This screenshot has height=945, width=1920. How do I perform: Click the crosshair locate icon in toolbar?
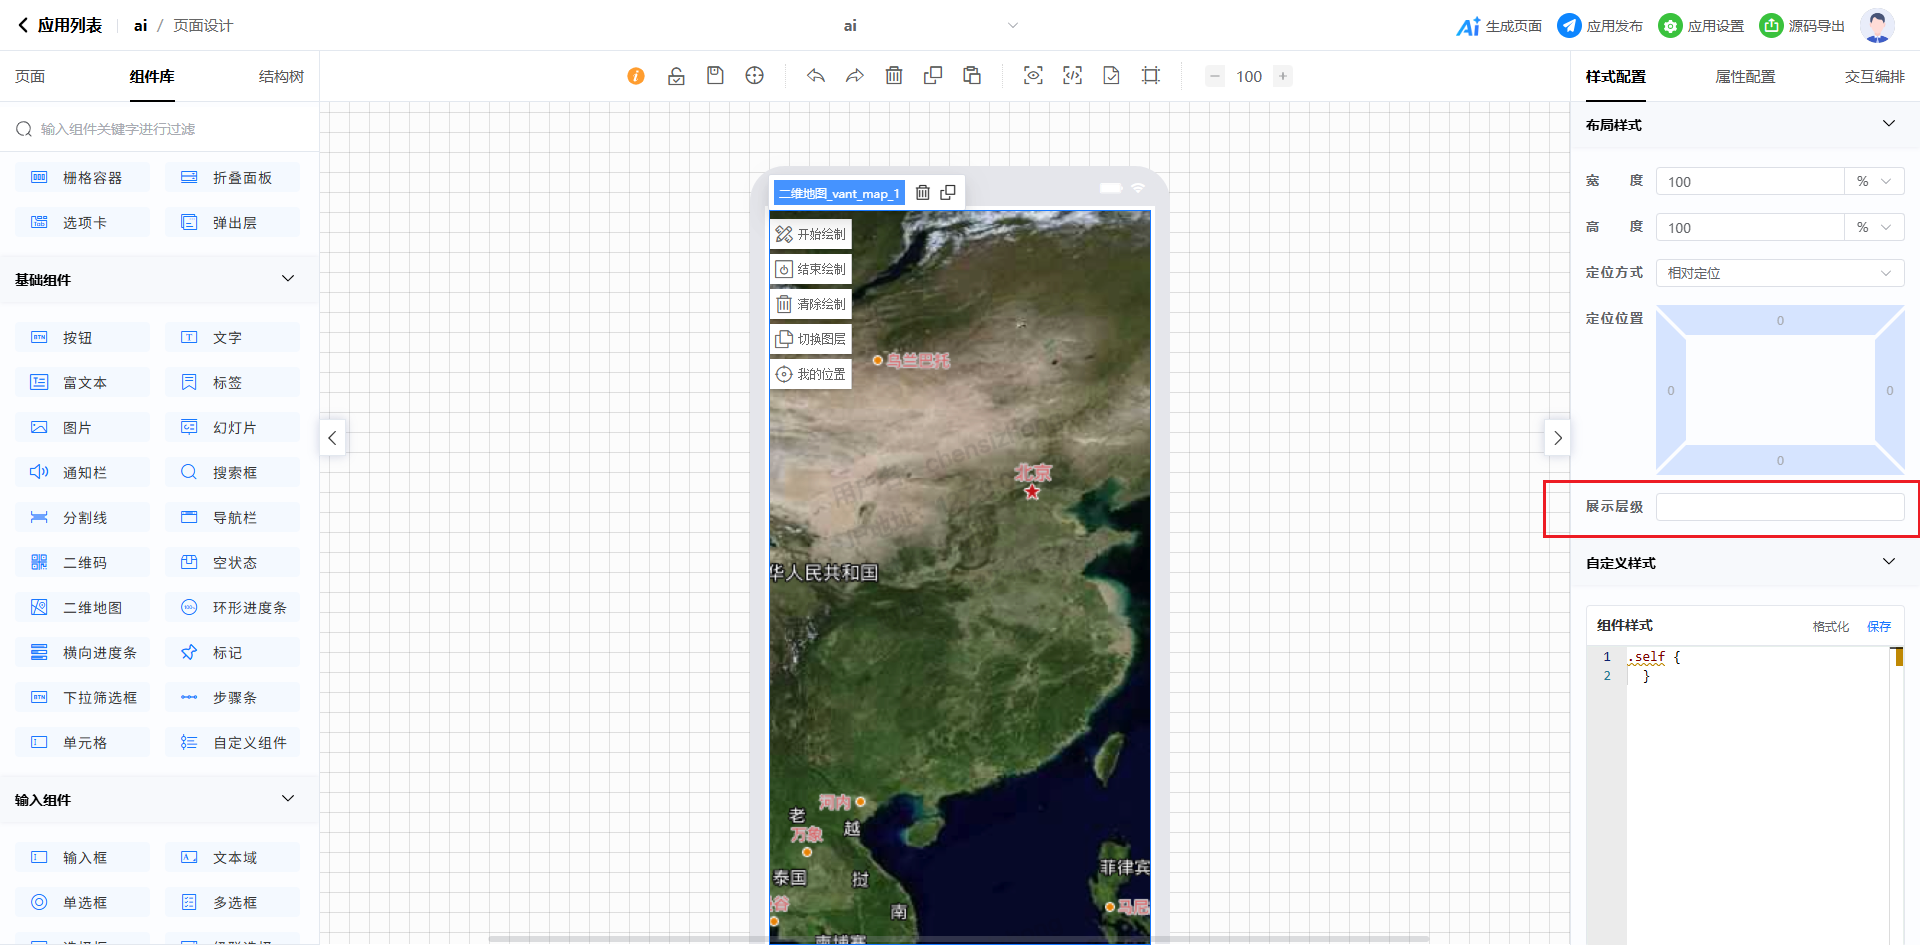coord(755,76)
